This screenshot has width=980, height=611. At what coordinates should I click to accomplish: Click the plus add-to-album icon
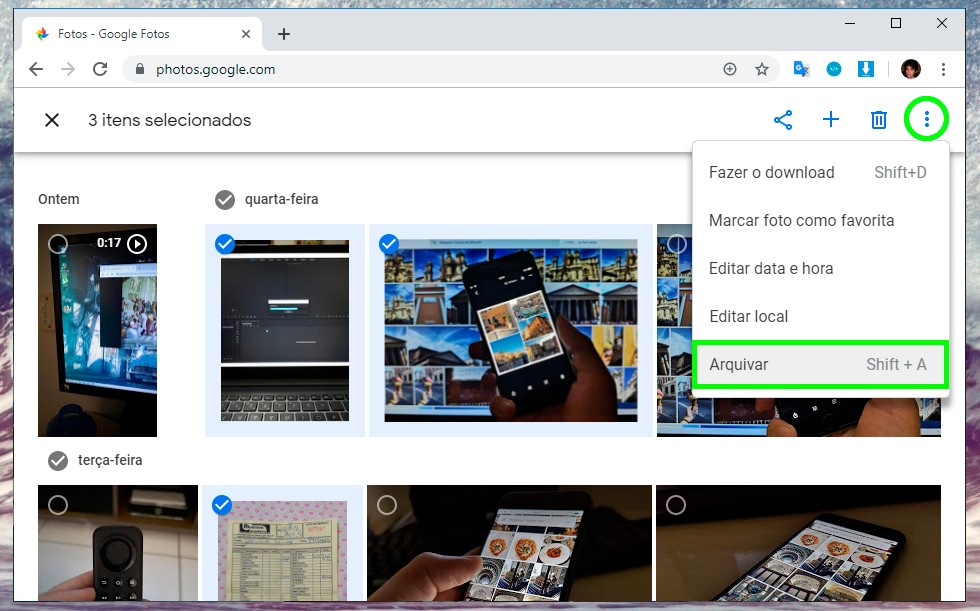[x=831, y=119]
